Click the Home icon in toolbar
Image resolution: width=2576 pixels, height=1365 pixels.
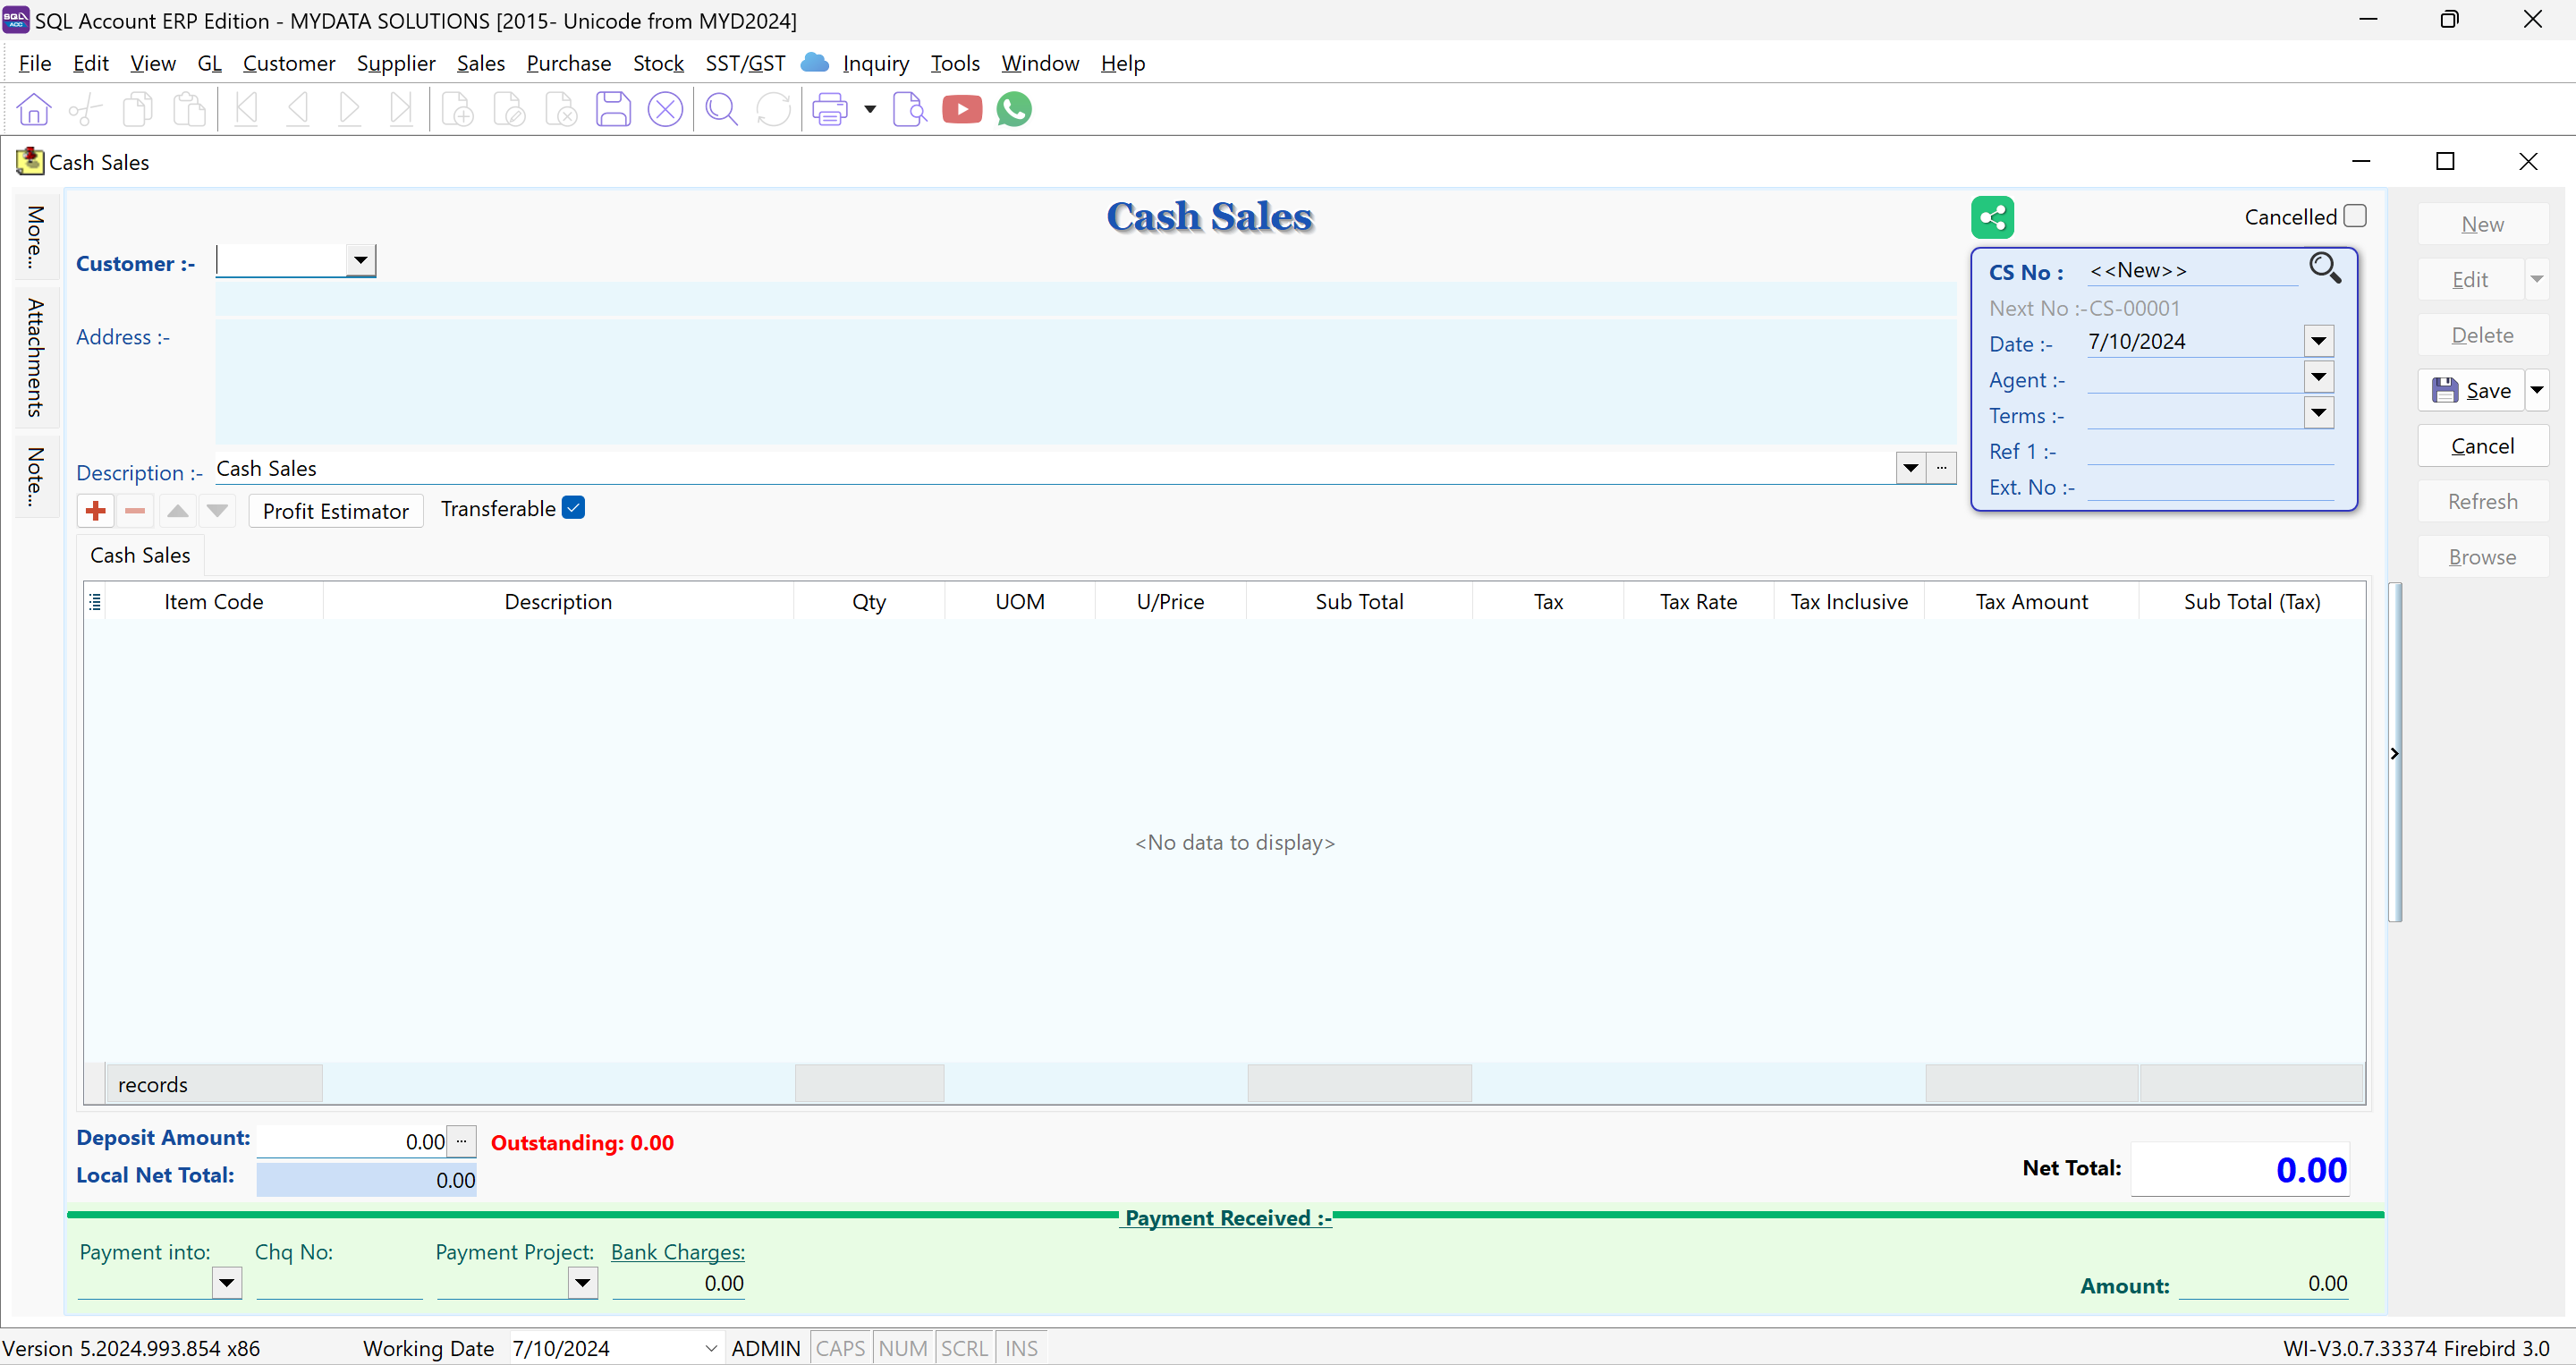(34, 109)
